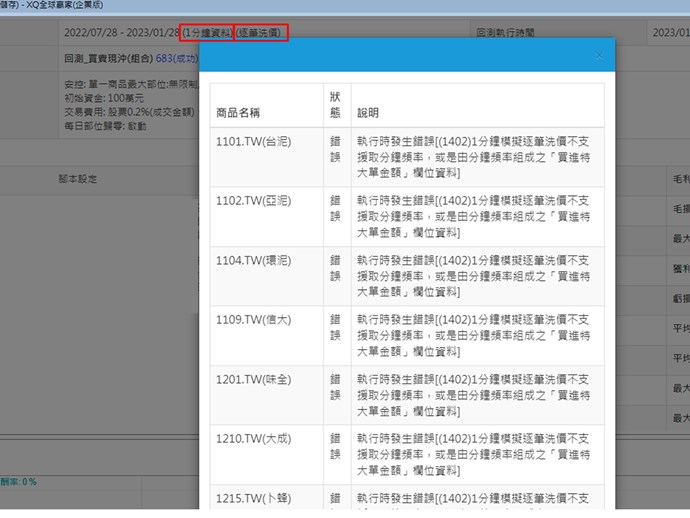Viewport: 690px width, 518px height.
Task: Select the 1210.TW(大成) row
Action: click(x=253, y=440)
